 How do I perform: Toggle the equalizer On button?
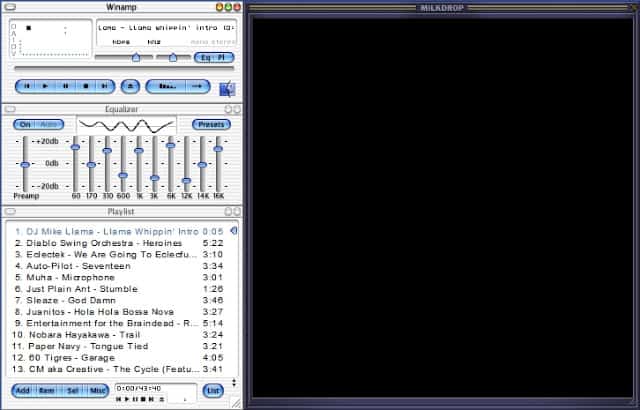click(x=26, y=124)
